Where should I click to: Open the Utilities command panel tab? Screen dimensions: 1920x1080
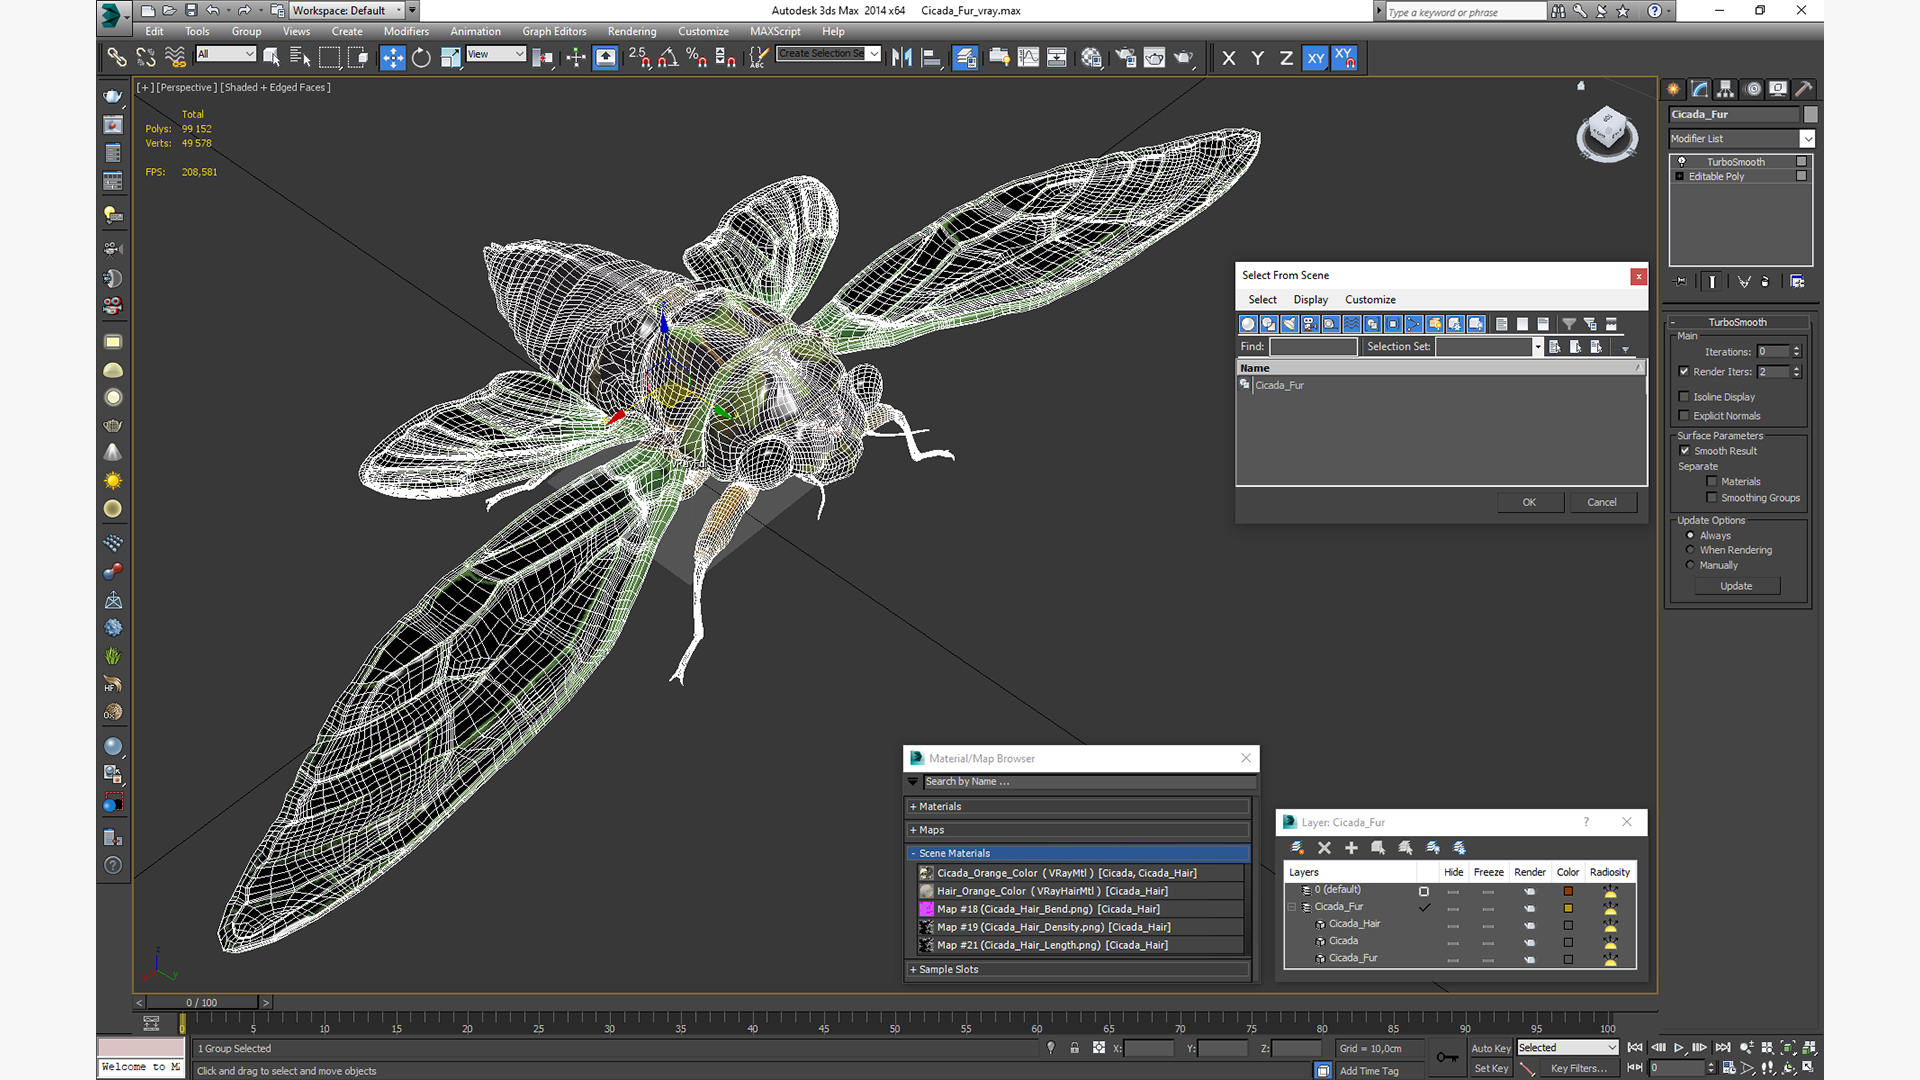point(1803,89)
